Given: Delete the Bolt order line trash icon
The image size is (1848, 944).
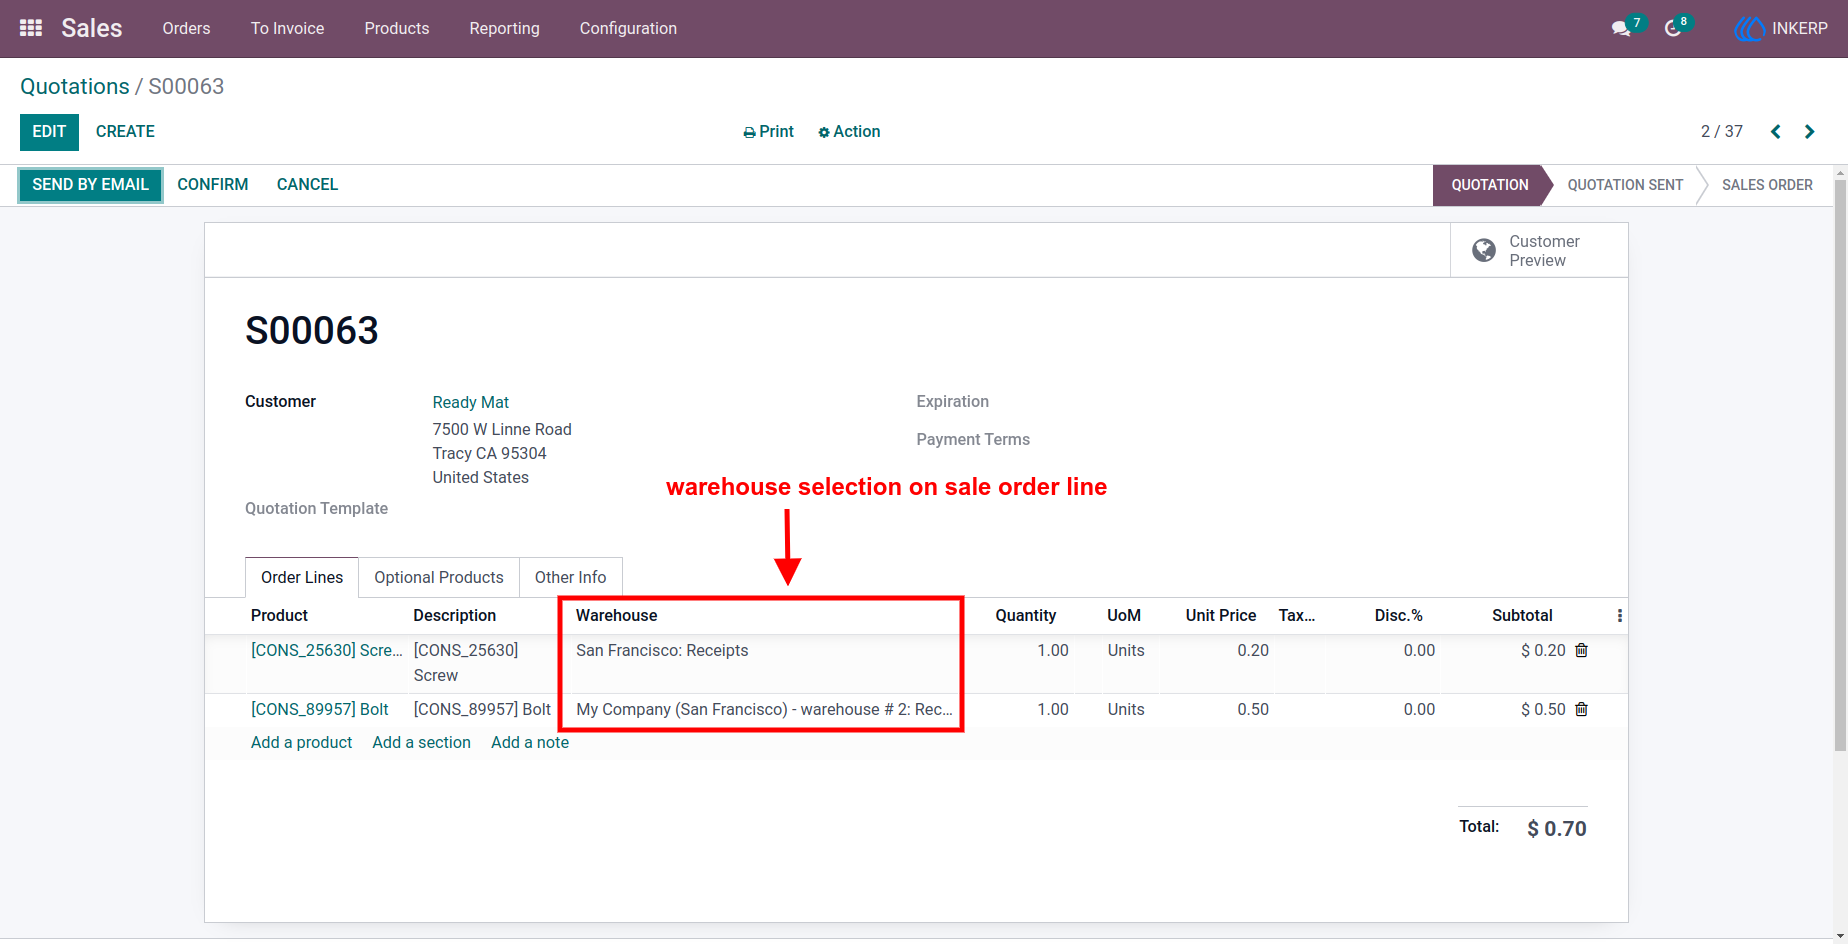Looking at the screenshot, I should (x=1581, y=709).
